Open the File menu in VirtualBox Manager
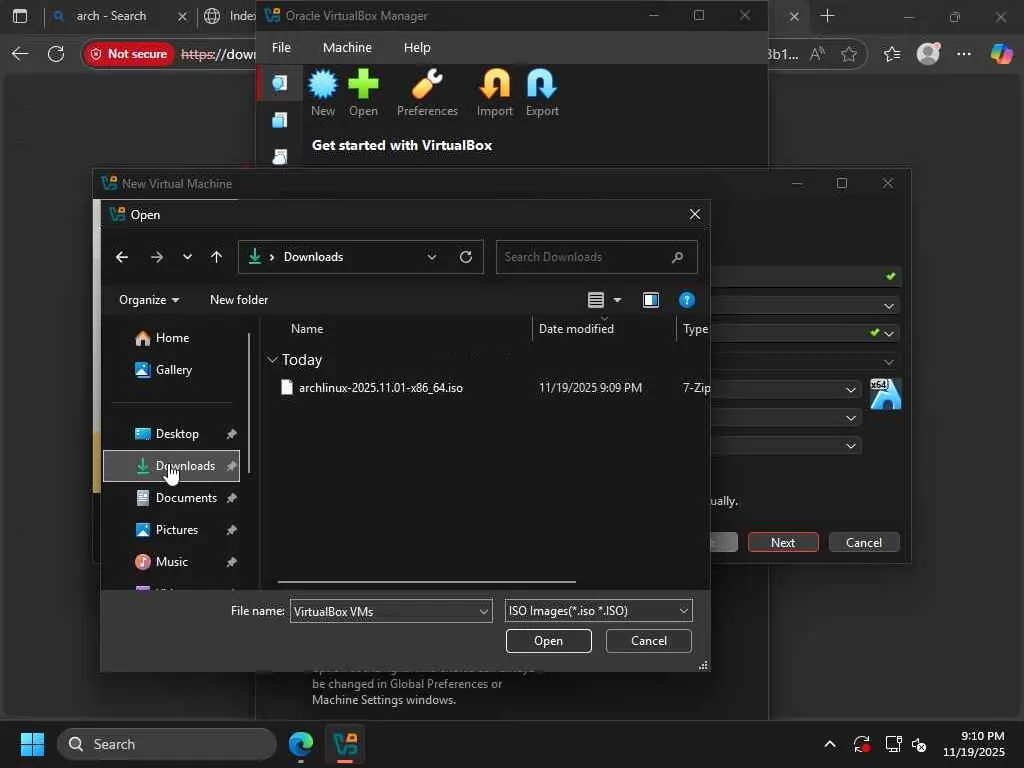The height and width of the screenshot is (768, 1024). [x=281, y=48]
